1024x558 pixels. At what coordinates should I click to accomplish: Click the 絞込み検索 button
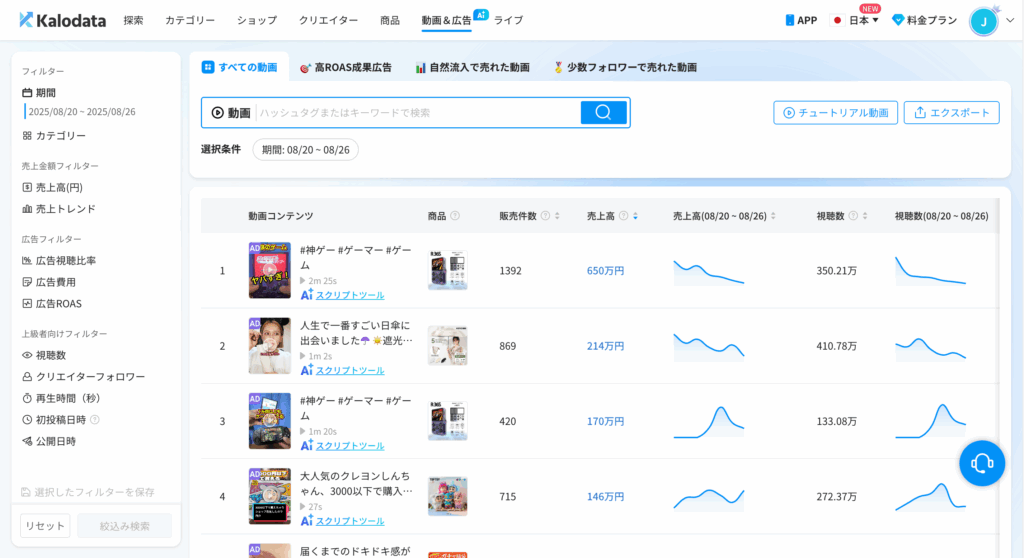pyautogui.click(x=124, y=526)
